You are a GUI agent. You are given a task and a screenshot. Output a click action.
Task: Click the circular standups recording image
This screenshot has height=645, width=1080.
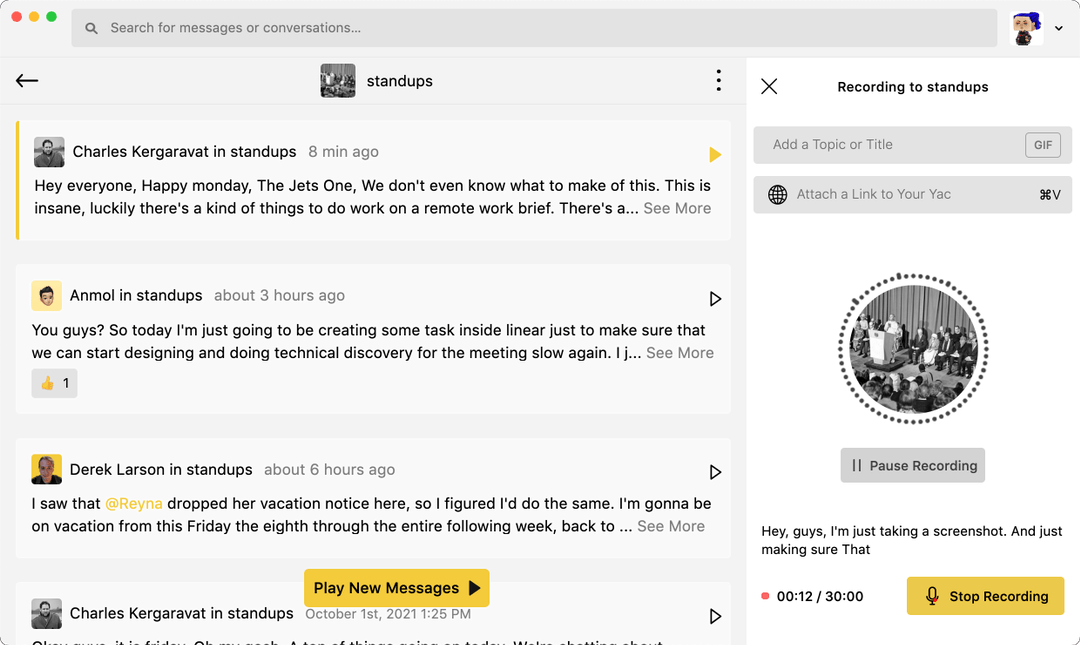[x=913, y=349]
